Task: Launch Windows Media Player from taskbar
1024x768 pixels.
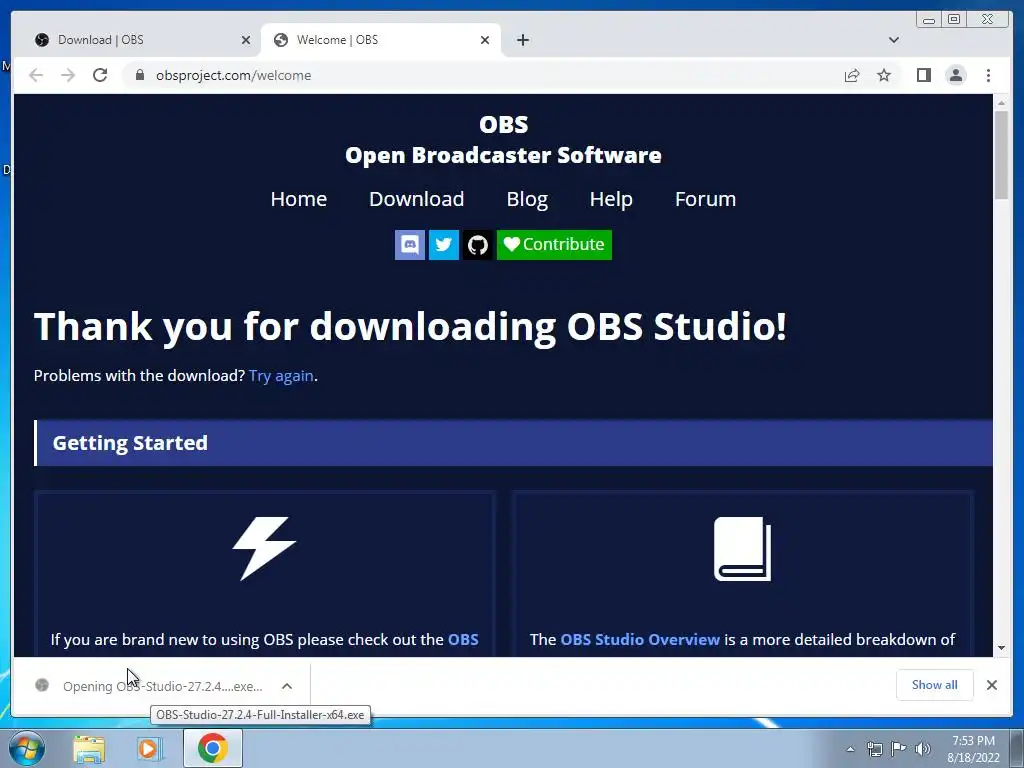Action: 148,749
